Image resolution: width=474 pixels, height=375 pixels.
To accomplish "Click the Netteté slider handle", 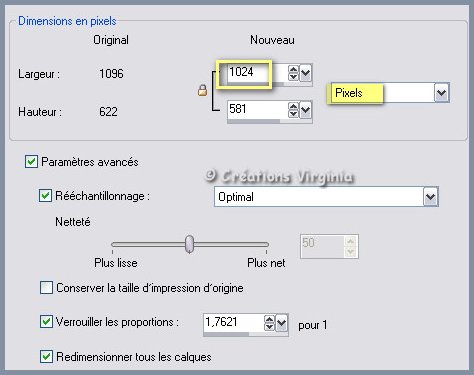I will (189, 244).
